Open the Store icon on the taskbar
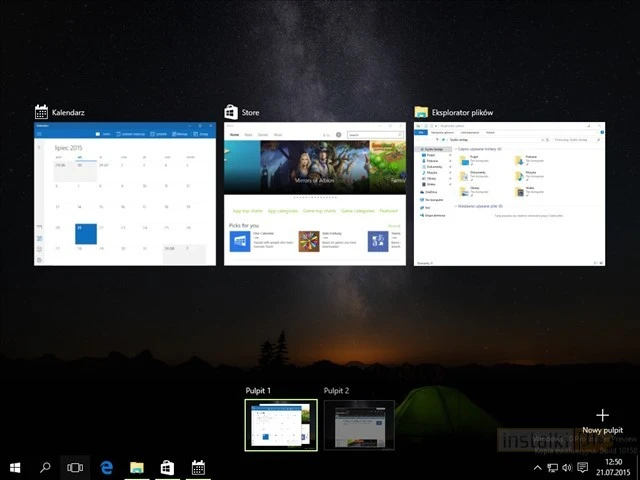The image size is (640, 480). (167, 467)
